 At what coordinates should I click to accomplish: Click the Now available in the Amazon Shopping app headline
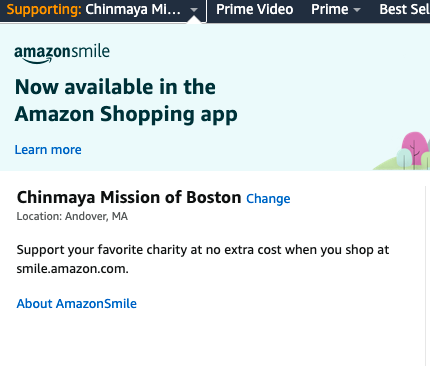coord(126,101)
